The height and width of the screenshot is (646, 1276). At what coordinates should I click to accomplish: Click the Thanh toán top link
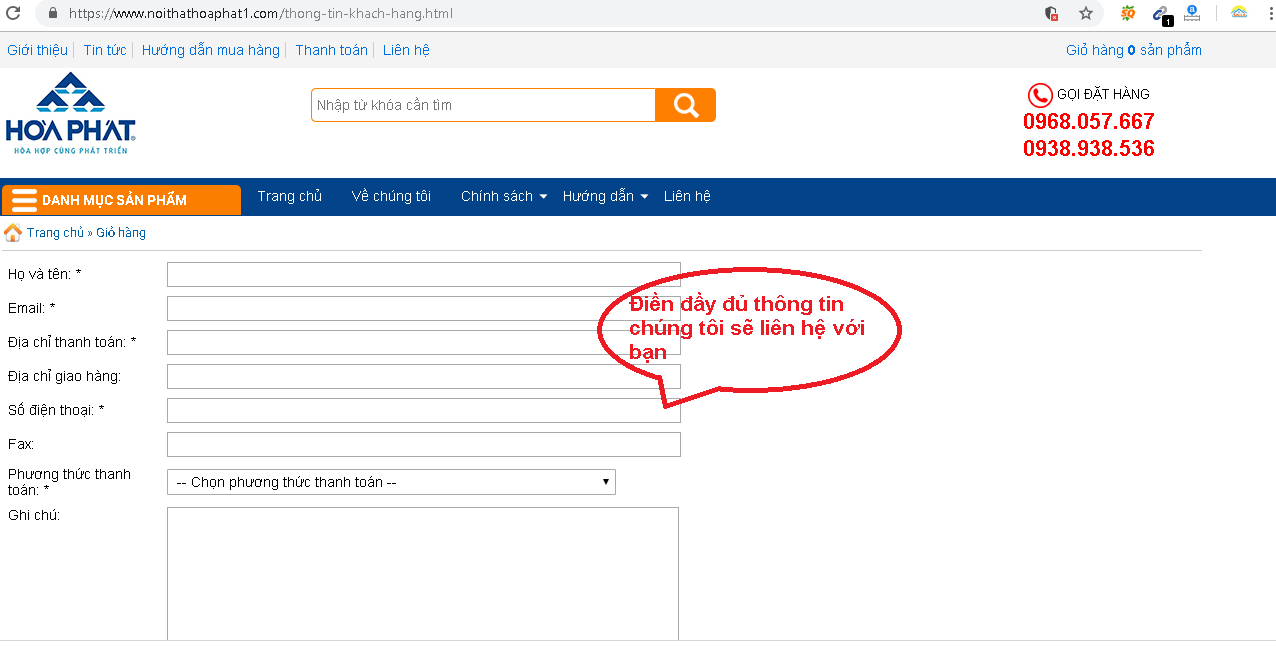coord(331,50)
